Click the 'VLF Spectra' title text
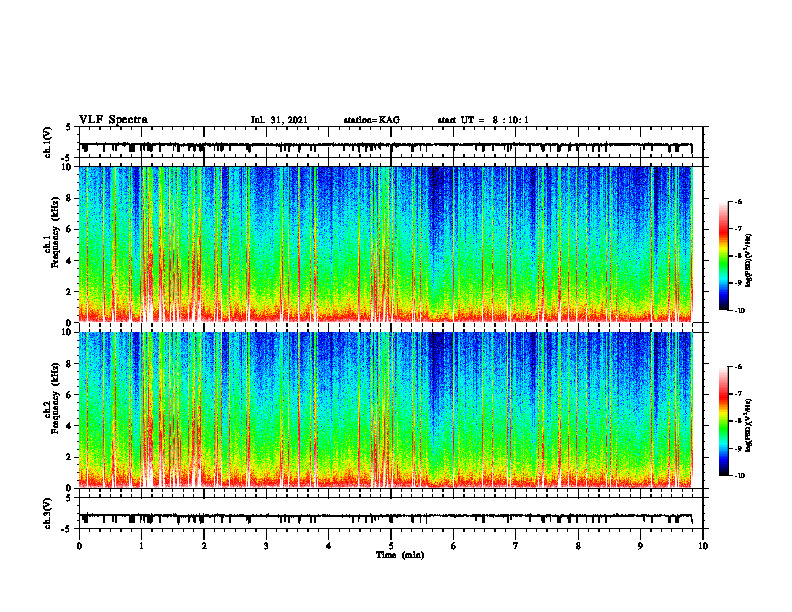This screenshot has width=792, height=612. [113, 119]
